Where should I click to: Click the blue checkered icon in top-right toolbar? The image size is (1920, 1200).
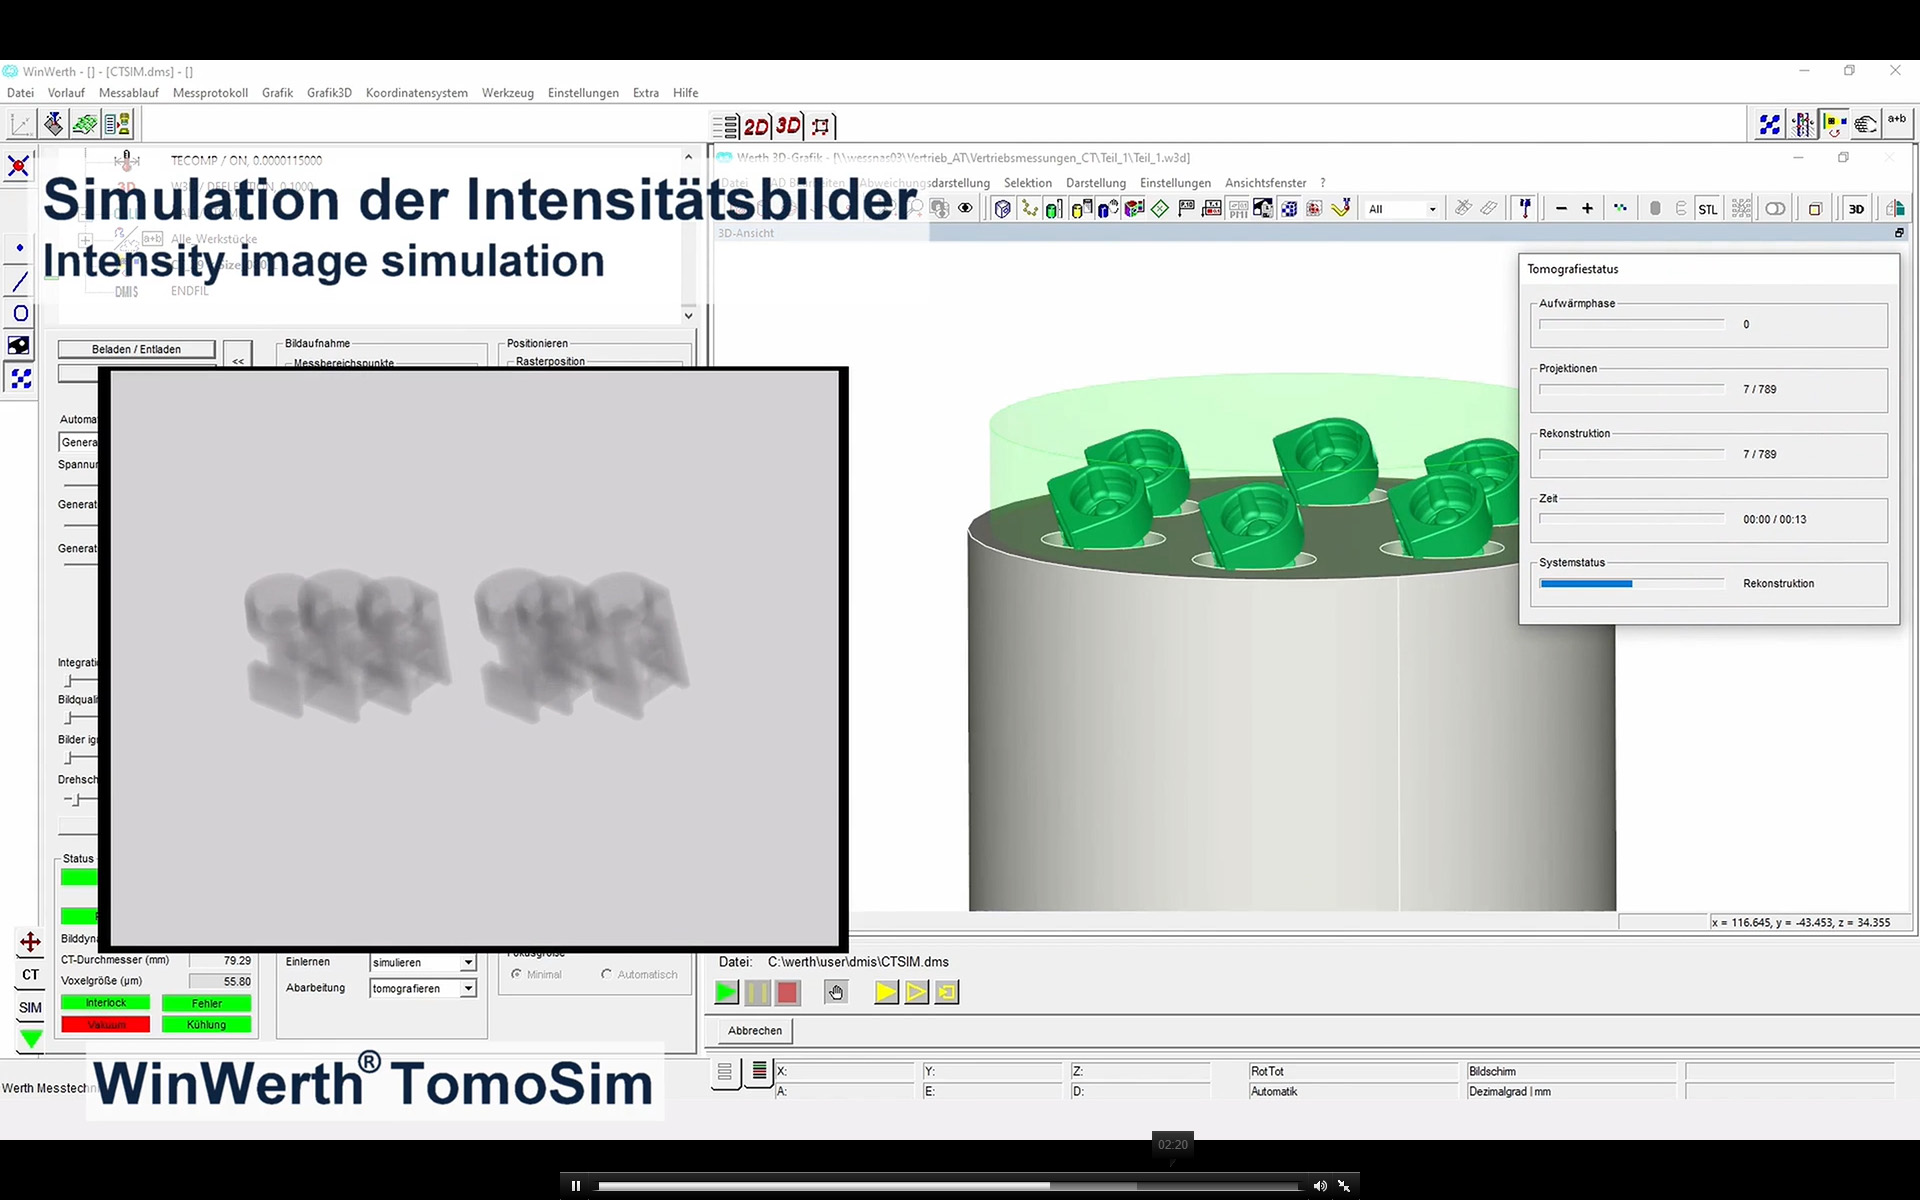[x=1770, y=124]
